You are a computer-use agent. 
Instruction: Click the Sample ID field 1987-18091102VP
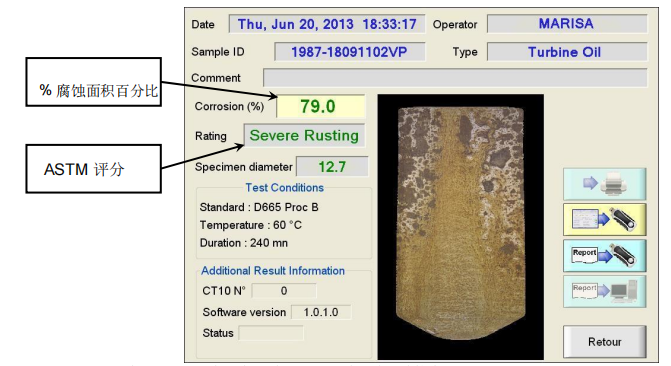pyautogui.click(x=349, y=52)
